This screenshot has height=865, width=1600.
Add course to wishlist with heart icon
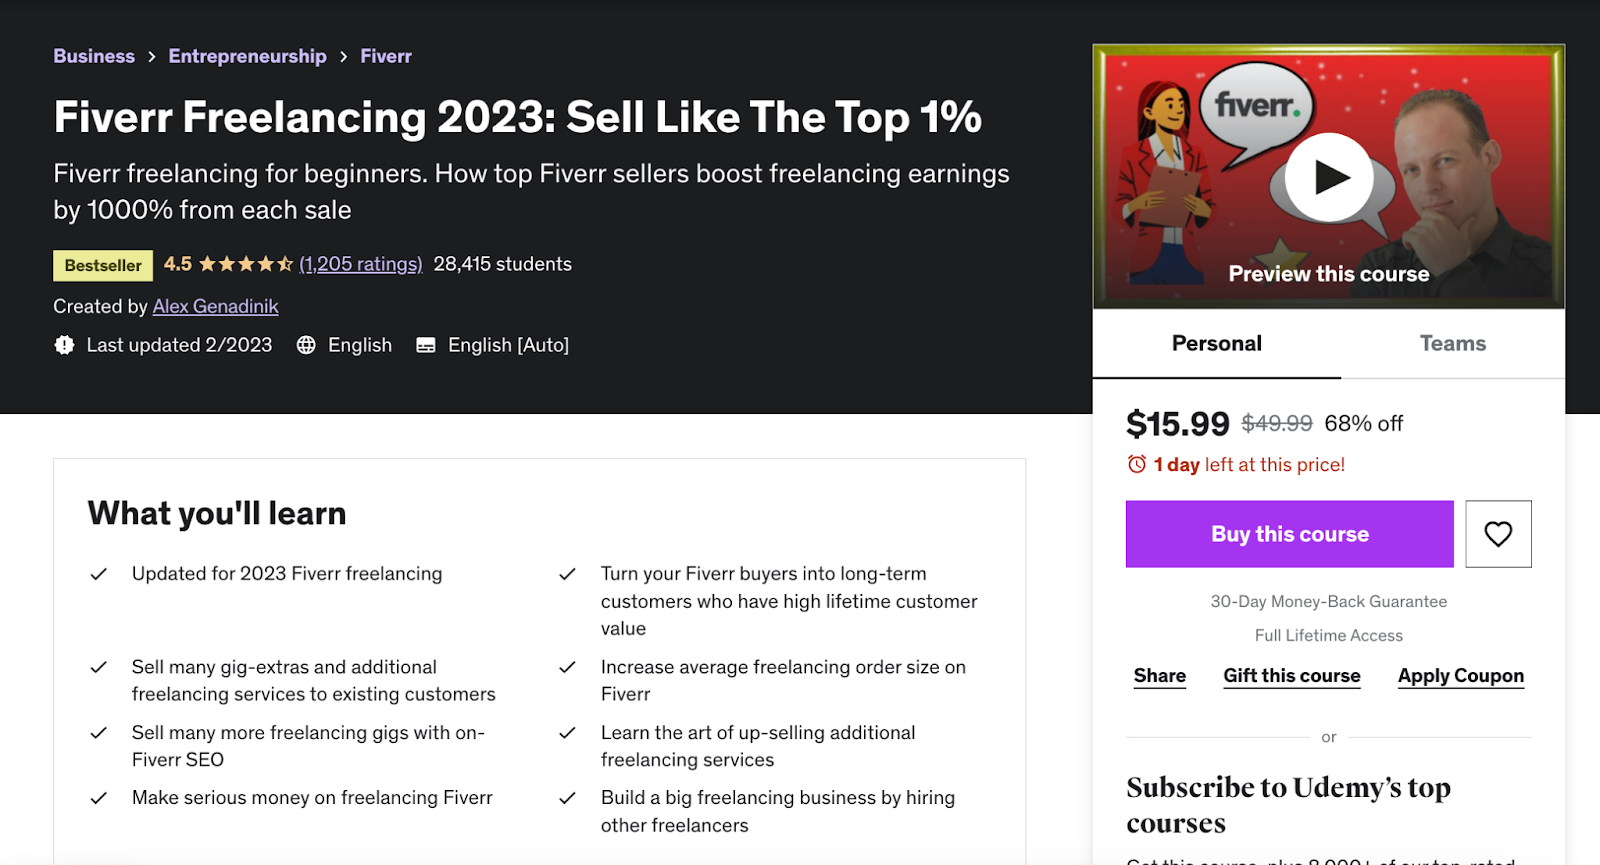1498,534
